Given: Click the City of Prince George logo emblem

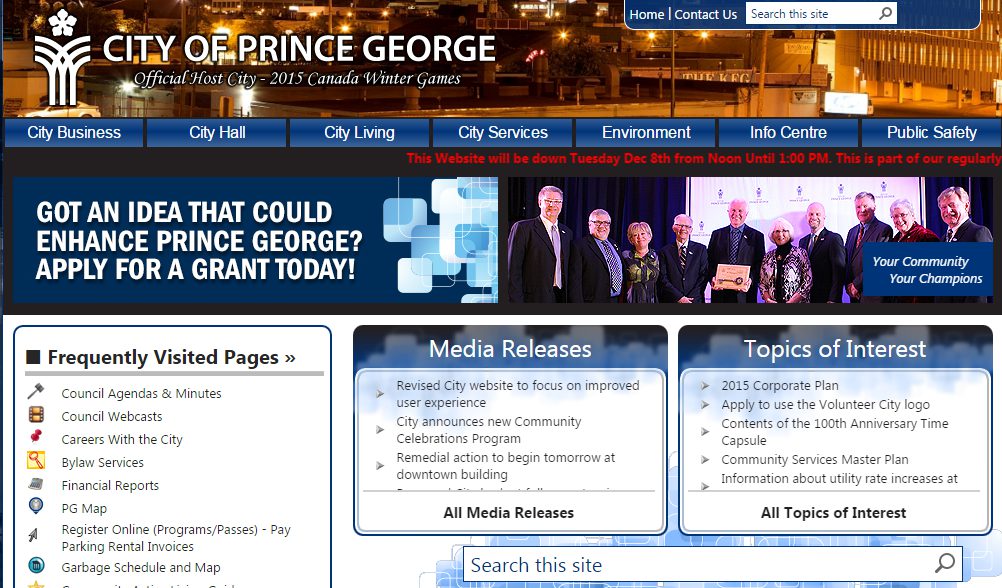Looking at the screenshot, I should [x=61, y=58].
